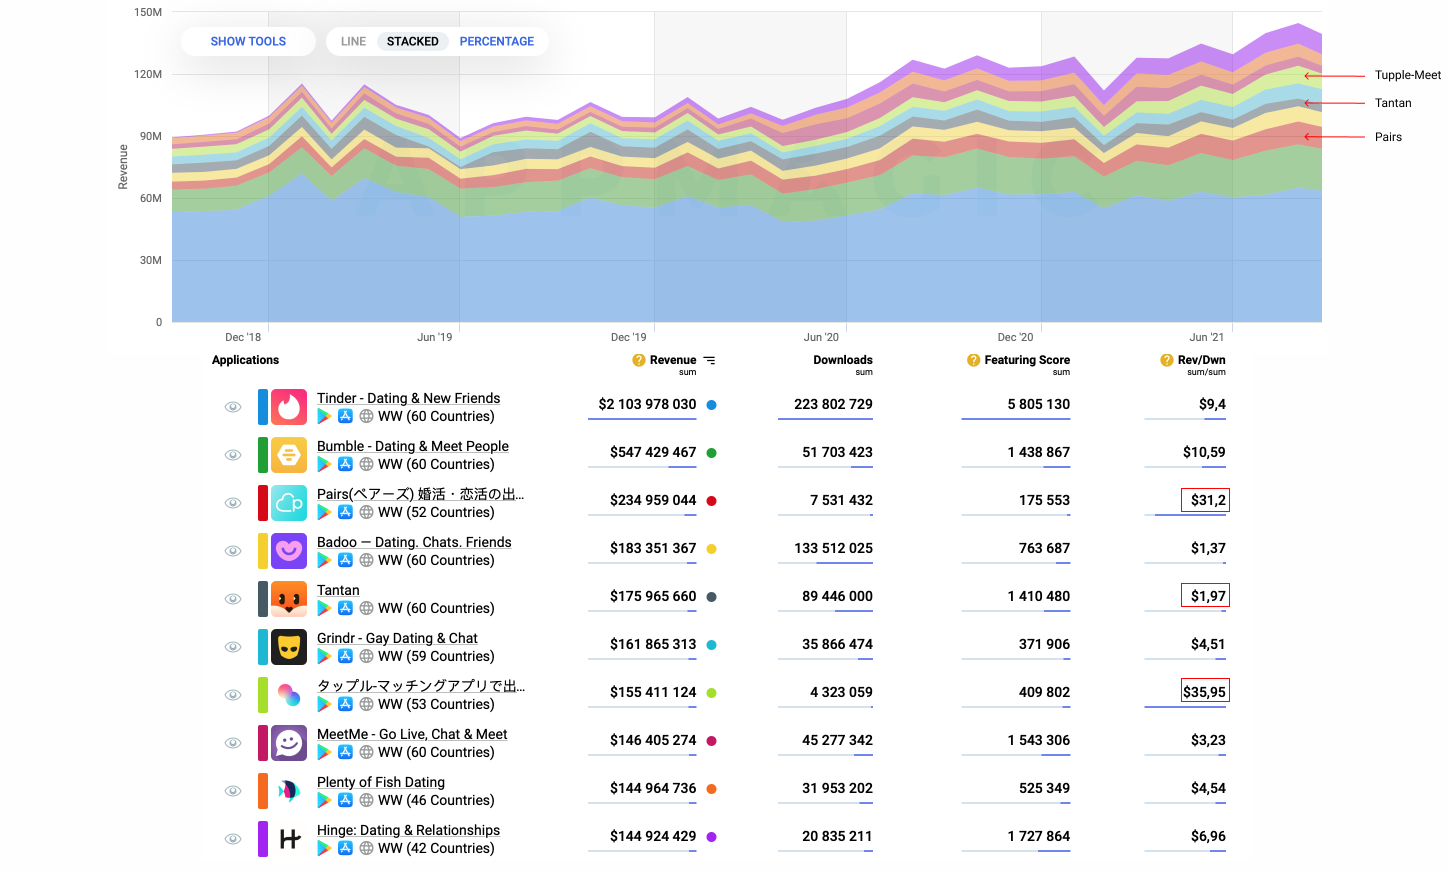
Task: Click globe icon in Plenty of Fish row
Action: (x=366, y=800)
